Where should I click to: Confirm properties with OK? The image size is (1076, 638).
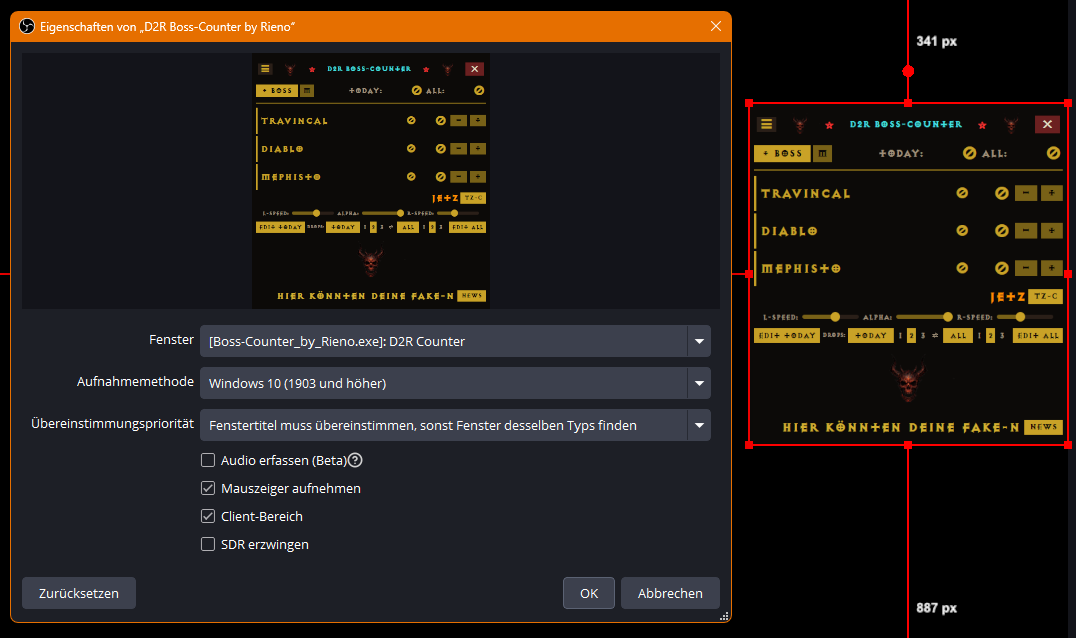coord(589,593)
